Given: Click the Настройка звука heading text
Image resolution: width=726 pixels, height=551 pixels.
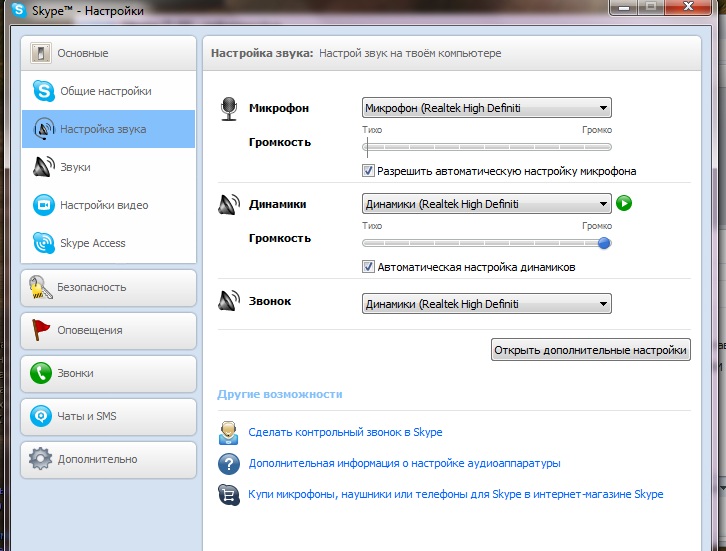Looking at the screenshot, I should point(262,53).
